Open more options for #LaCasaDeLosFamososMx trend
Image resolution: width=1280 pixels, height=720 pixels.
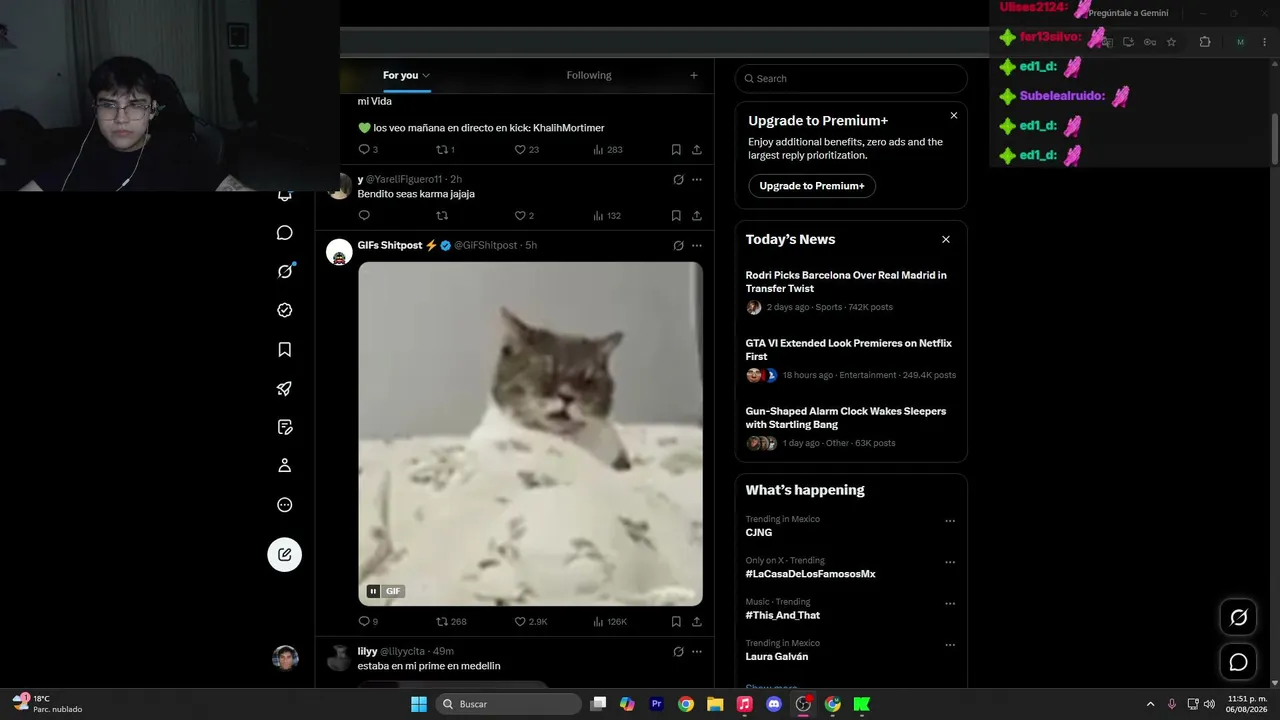[950, 562]
